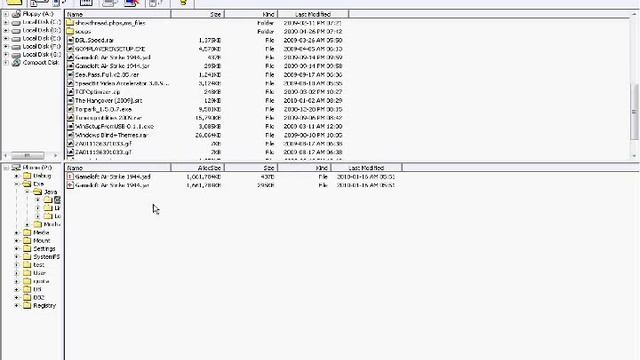640x360 pixels.
Task: Click the TCPOptimizer.zip file icon
Action: pyautogui.click(x=70, y=92)
